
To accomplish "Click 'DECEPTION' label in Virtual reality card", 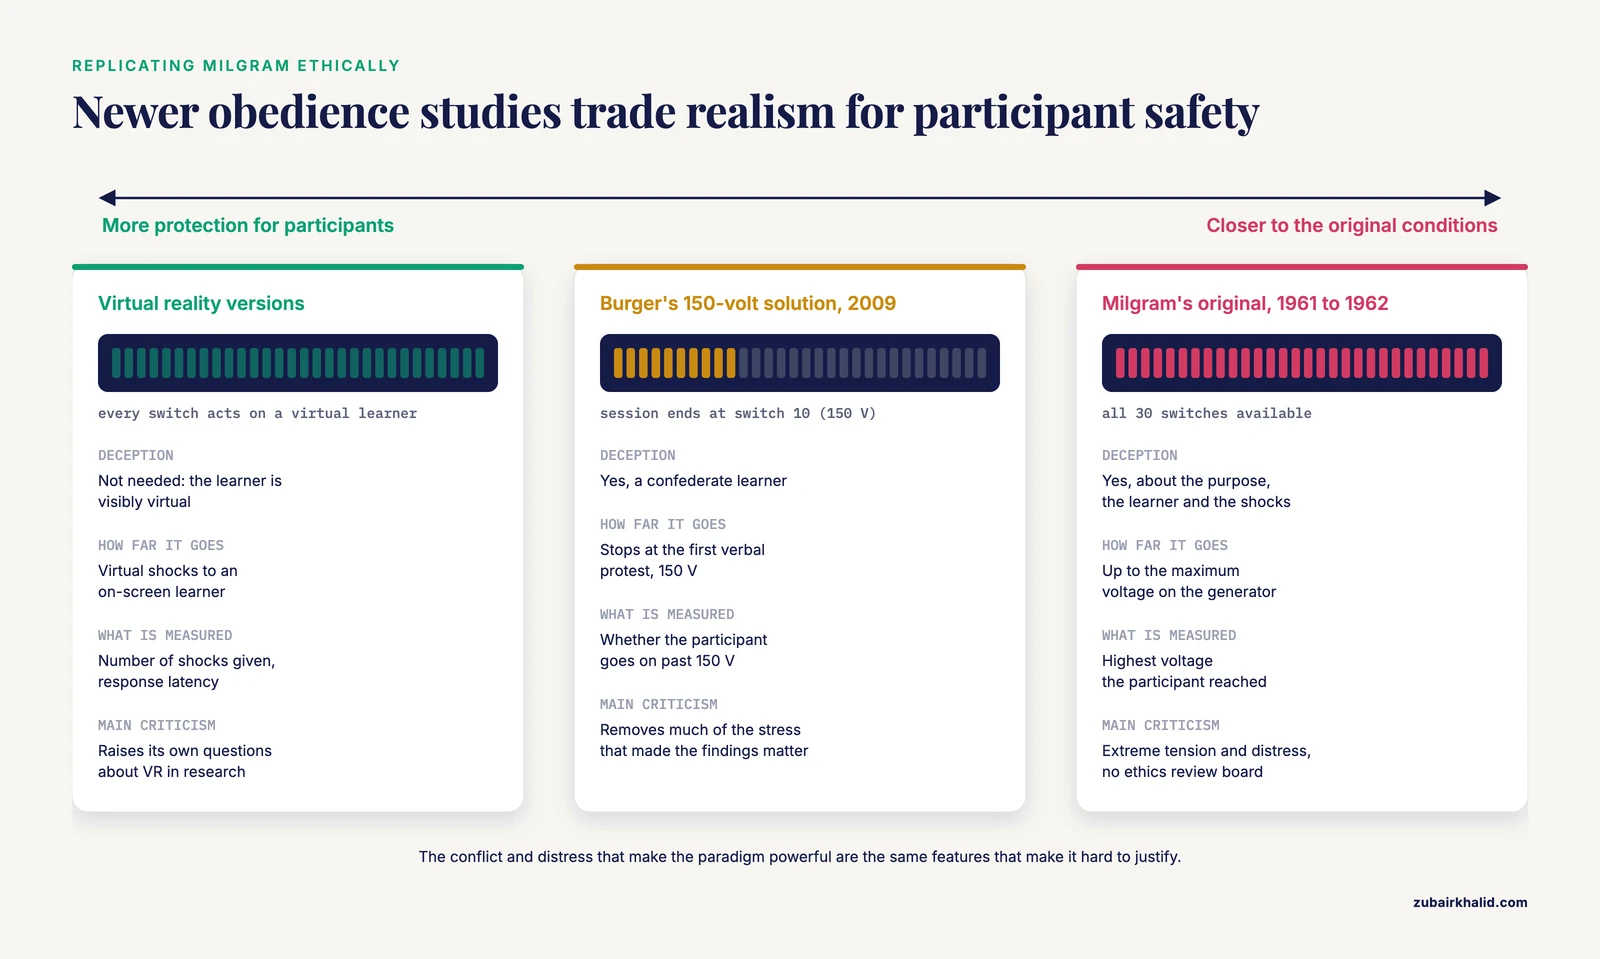I will click(x=136, y=455).
